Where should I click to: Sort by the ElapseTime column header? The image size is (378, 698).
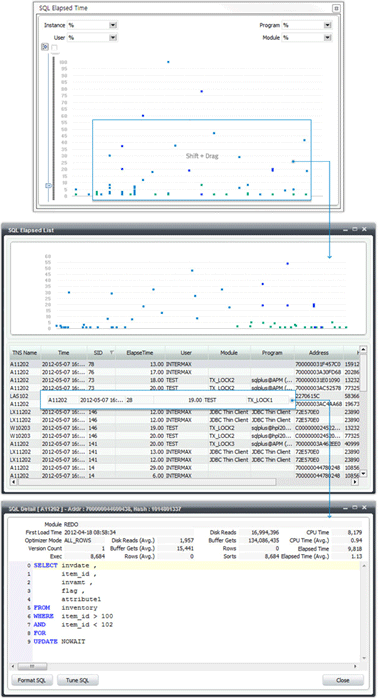tap(140, 353)
